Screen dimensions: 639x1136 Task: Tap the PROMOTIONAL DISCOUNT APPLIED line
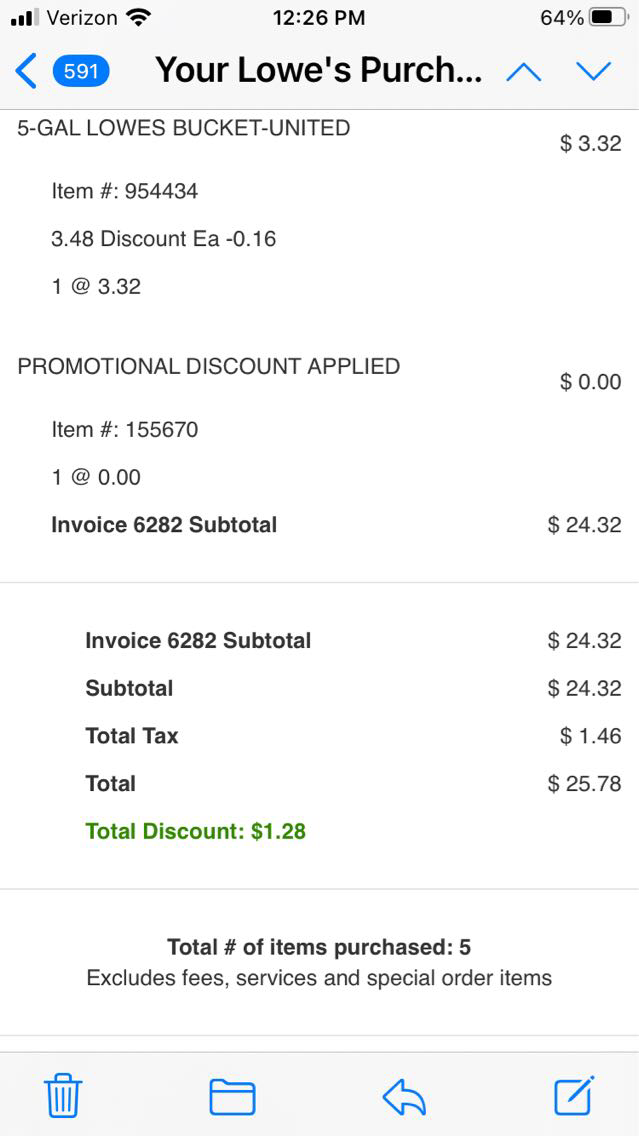point(208,366)
